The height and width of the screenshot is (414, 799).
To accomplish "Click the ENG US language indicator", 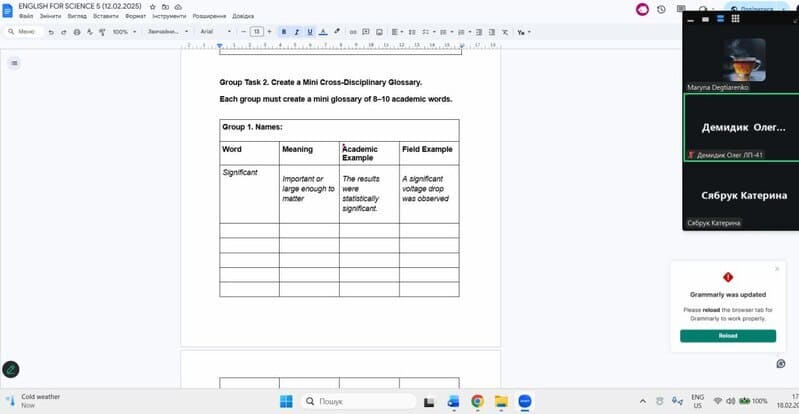I will 698,401.
